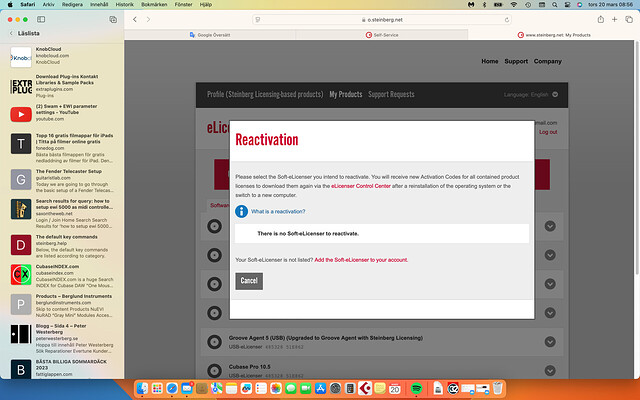Open Mail app from the Dock

point(187,388)
